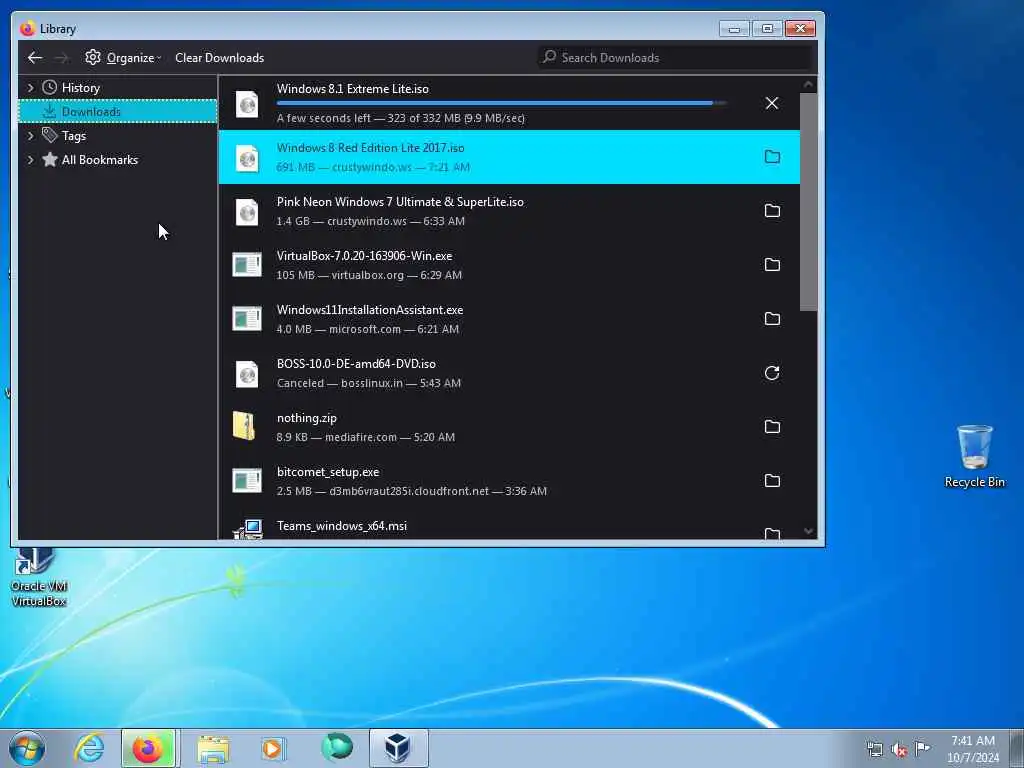This screenshot has height=768, width=1024.
Task: Select the Windows 8.1 Extreme Lite.iso file name
Action: pos(353,89)
